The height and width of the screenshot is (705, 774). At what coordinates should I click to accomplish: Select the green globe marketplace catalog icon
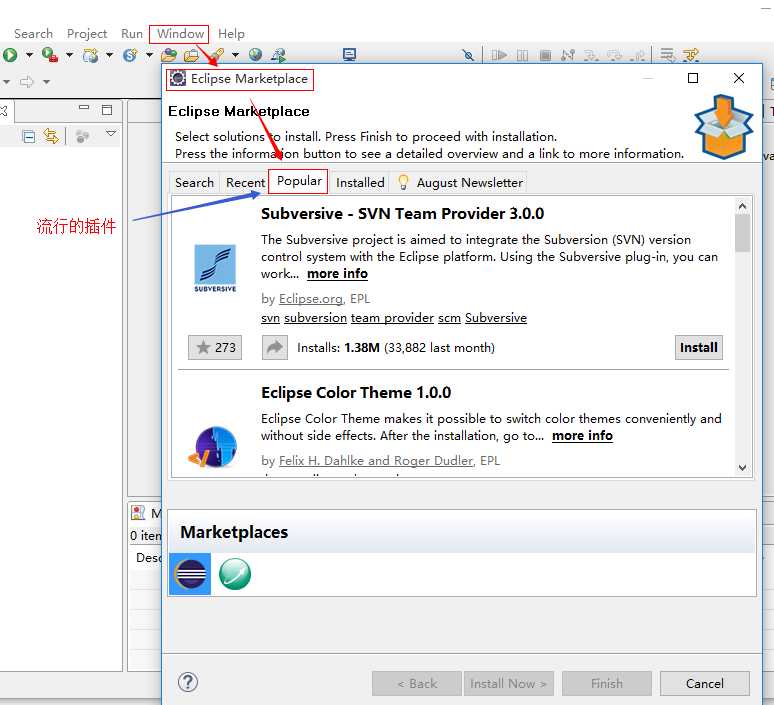pos(234,574)
